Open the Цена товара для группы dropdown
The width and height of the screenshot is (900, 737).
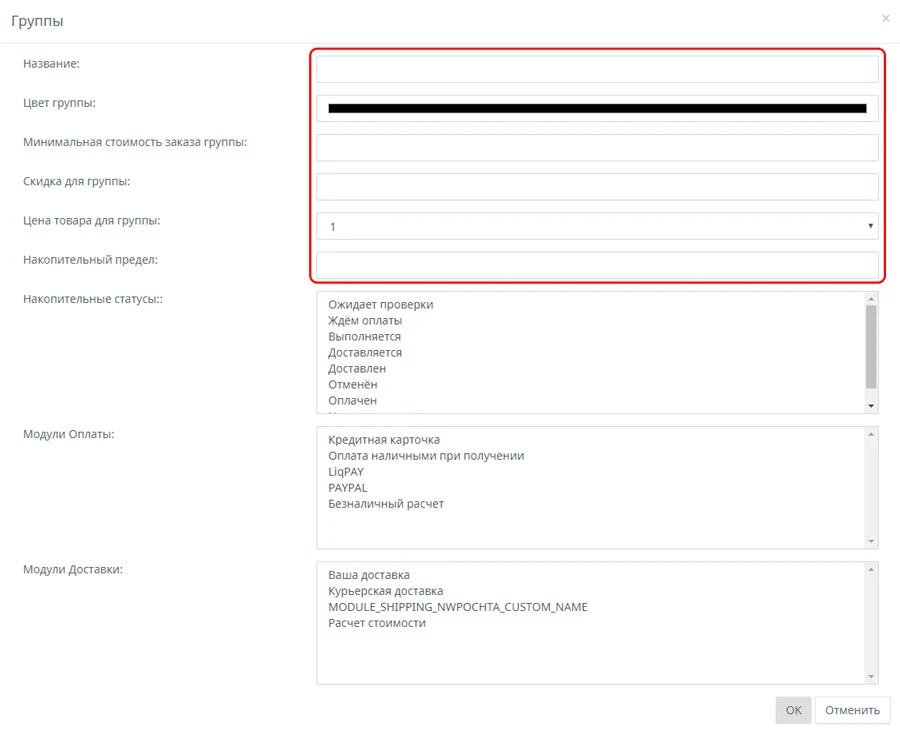click(x=597, y=226)
